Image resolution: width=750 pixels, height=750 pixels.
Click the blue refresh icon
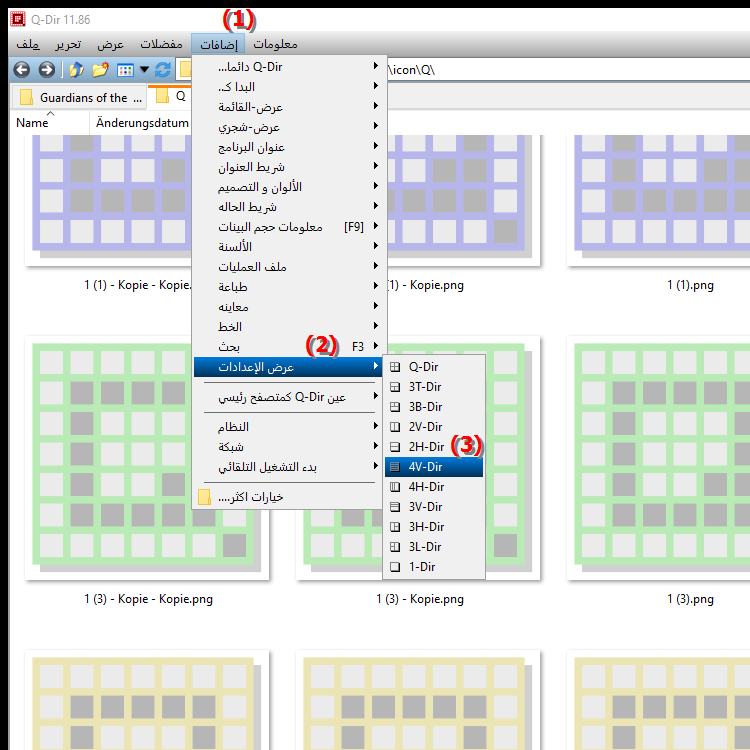pos(163,70)
